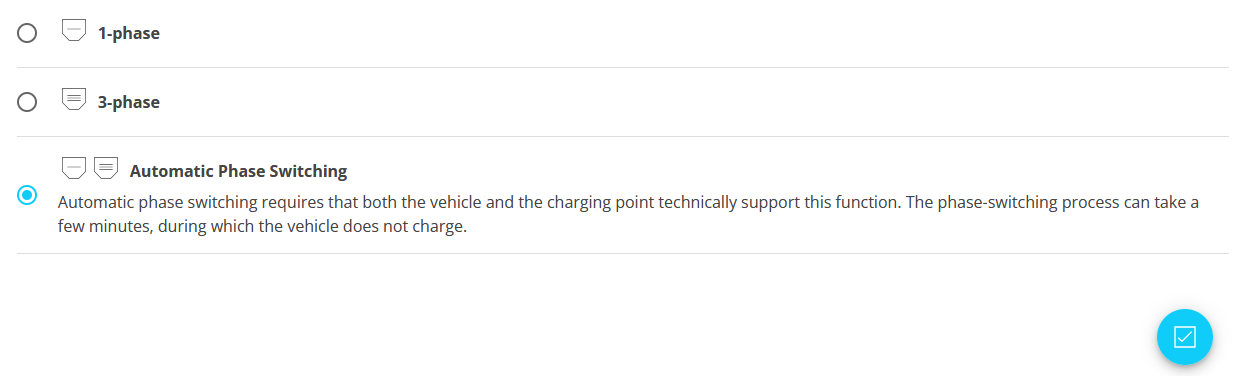Click the blue confirm checkmark floating button
This screenshot has width=1241, height=376.
(x=1184, y=337)
